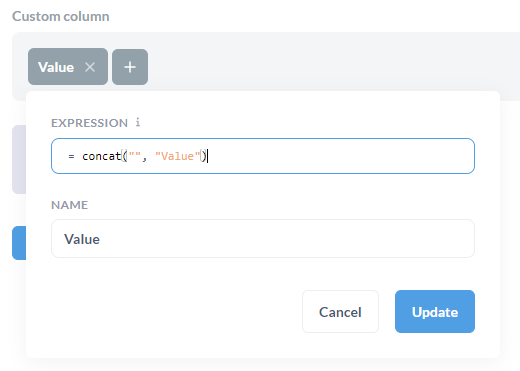Click the opening parenthesis after concat
Image resolution: width=520 pixels, height=371 pixels.
click(125, 156)
